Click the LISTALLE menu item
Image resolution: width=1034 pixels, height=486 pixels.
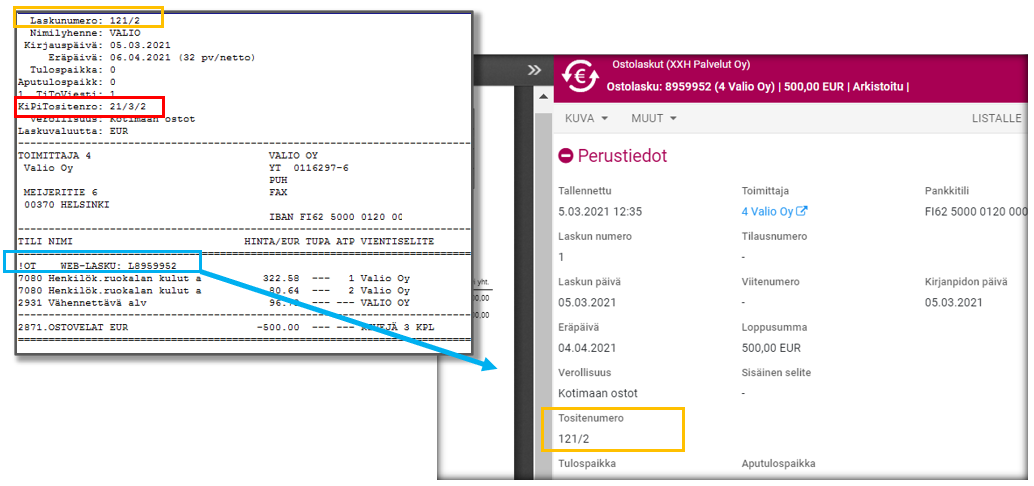coord(996,118)
